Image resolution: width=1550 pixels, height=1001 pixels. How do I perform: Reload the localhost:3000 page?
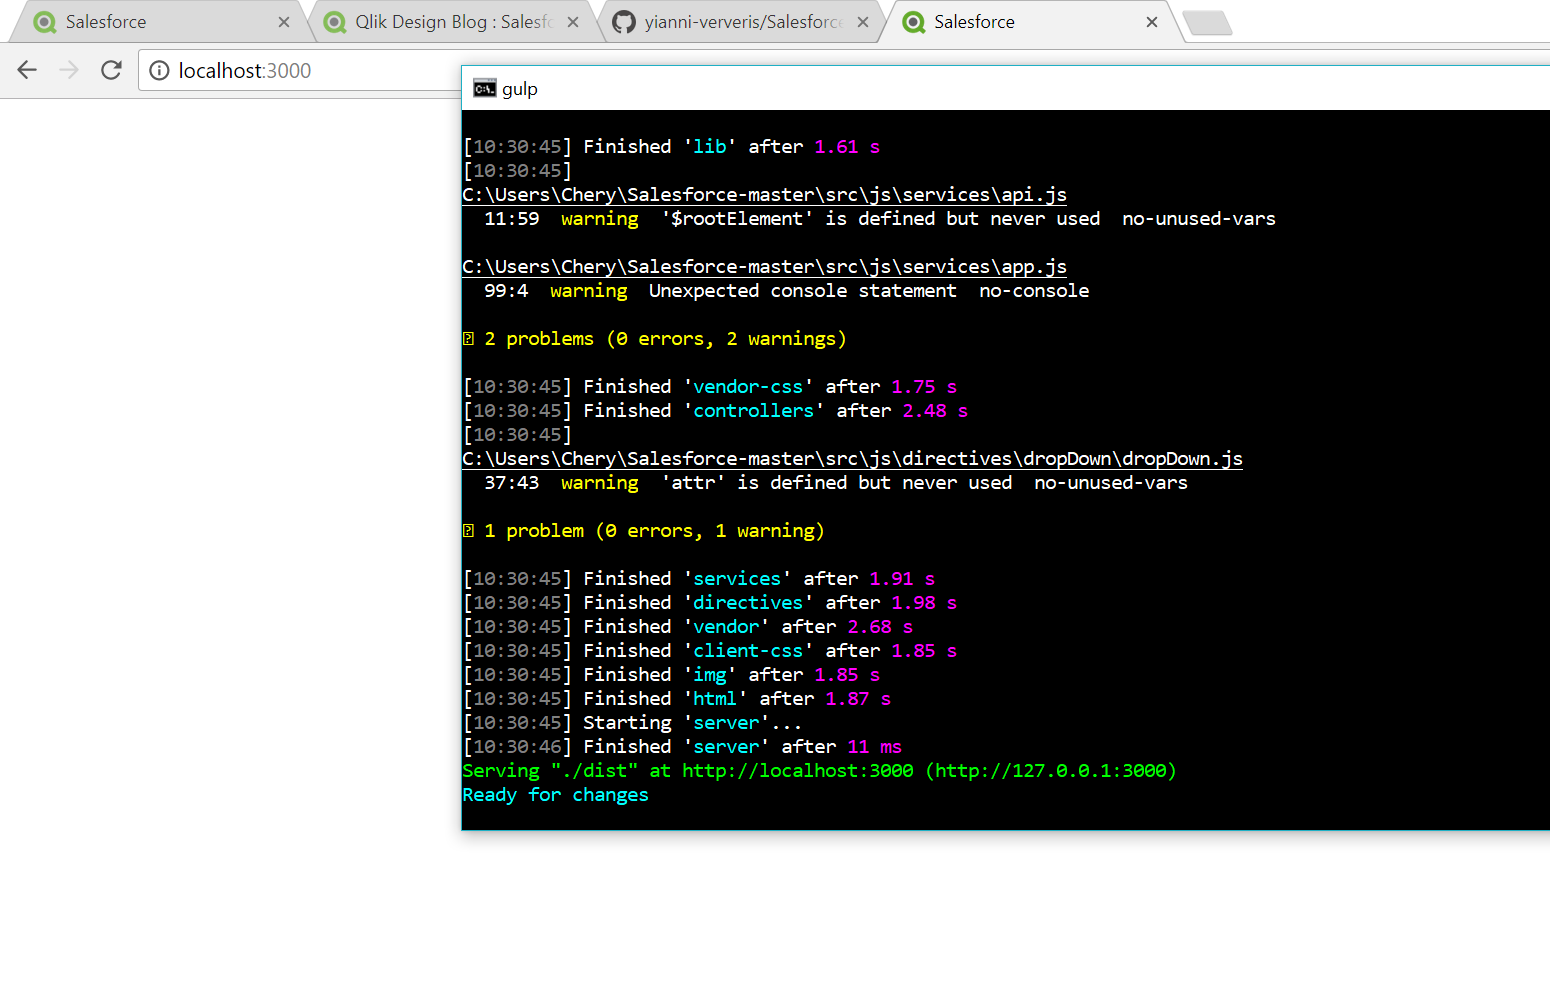(111, 70)
